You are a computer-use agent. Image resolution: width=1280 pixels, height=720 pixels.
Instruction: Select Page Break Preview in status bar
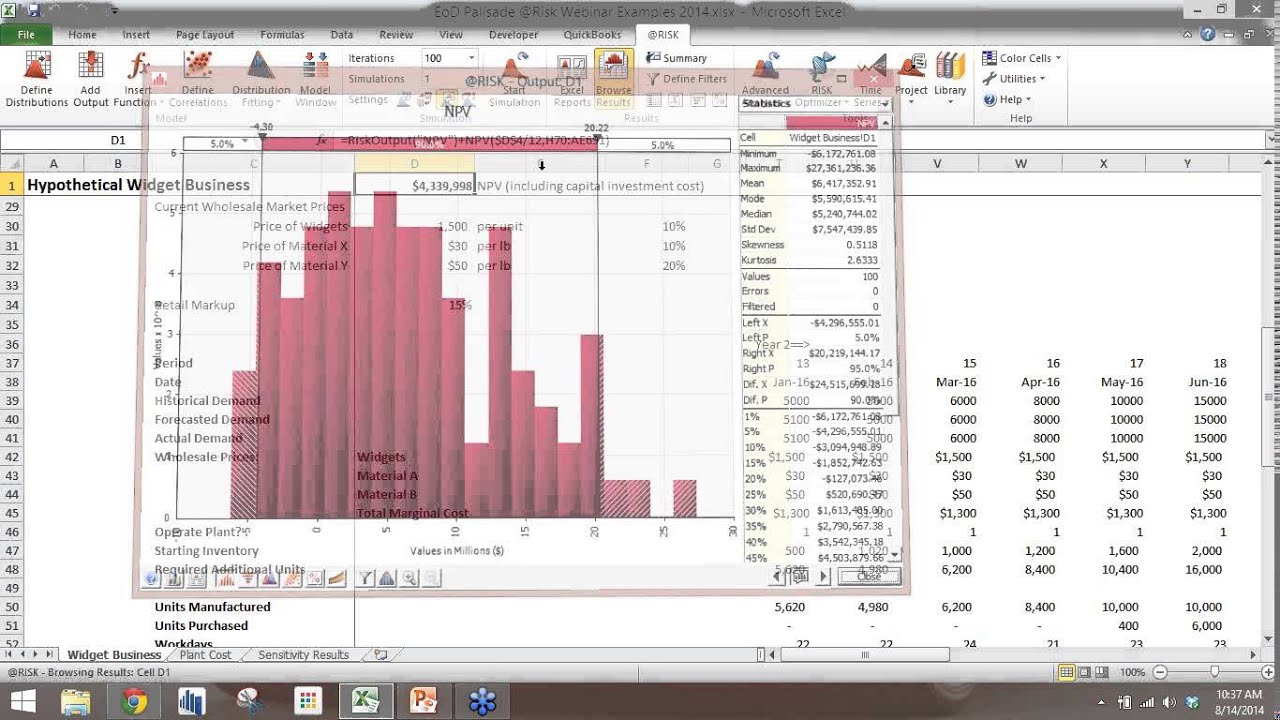click(x=1103, y=673)
